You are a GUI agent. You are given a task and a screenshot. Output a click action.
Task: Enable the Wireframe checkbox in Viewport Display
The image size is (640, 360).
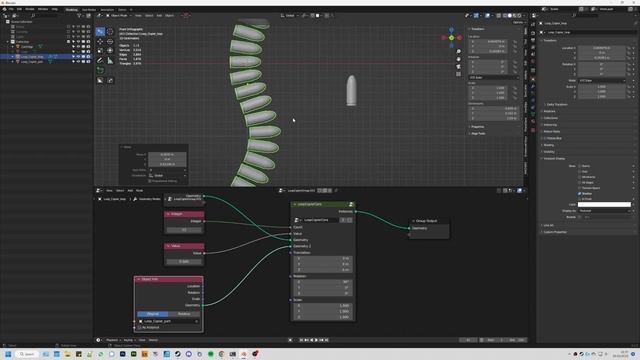pyautogui.click(x=580, y=177)
